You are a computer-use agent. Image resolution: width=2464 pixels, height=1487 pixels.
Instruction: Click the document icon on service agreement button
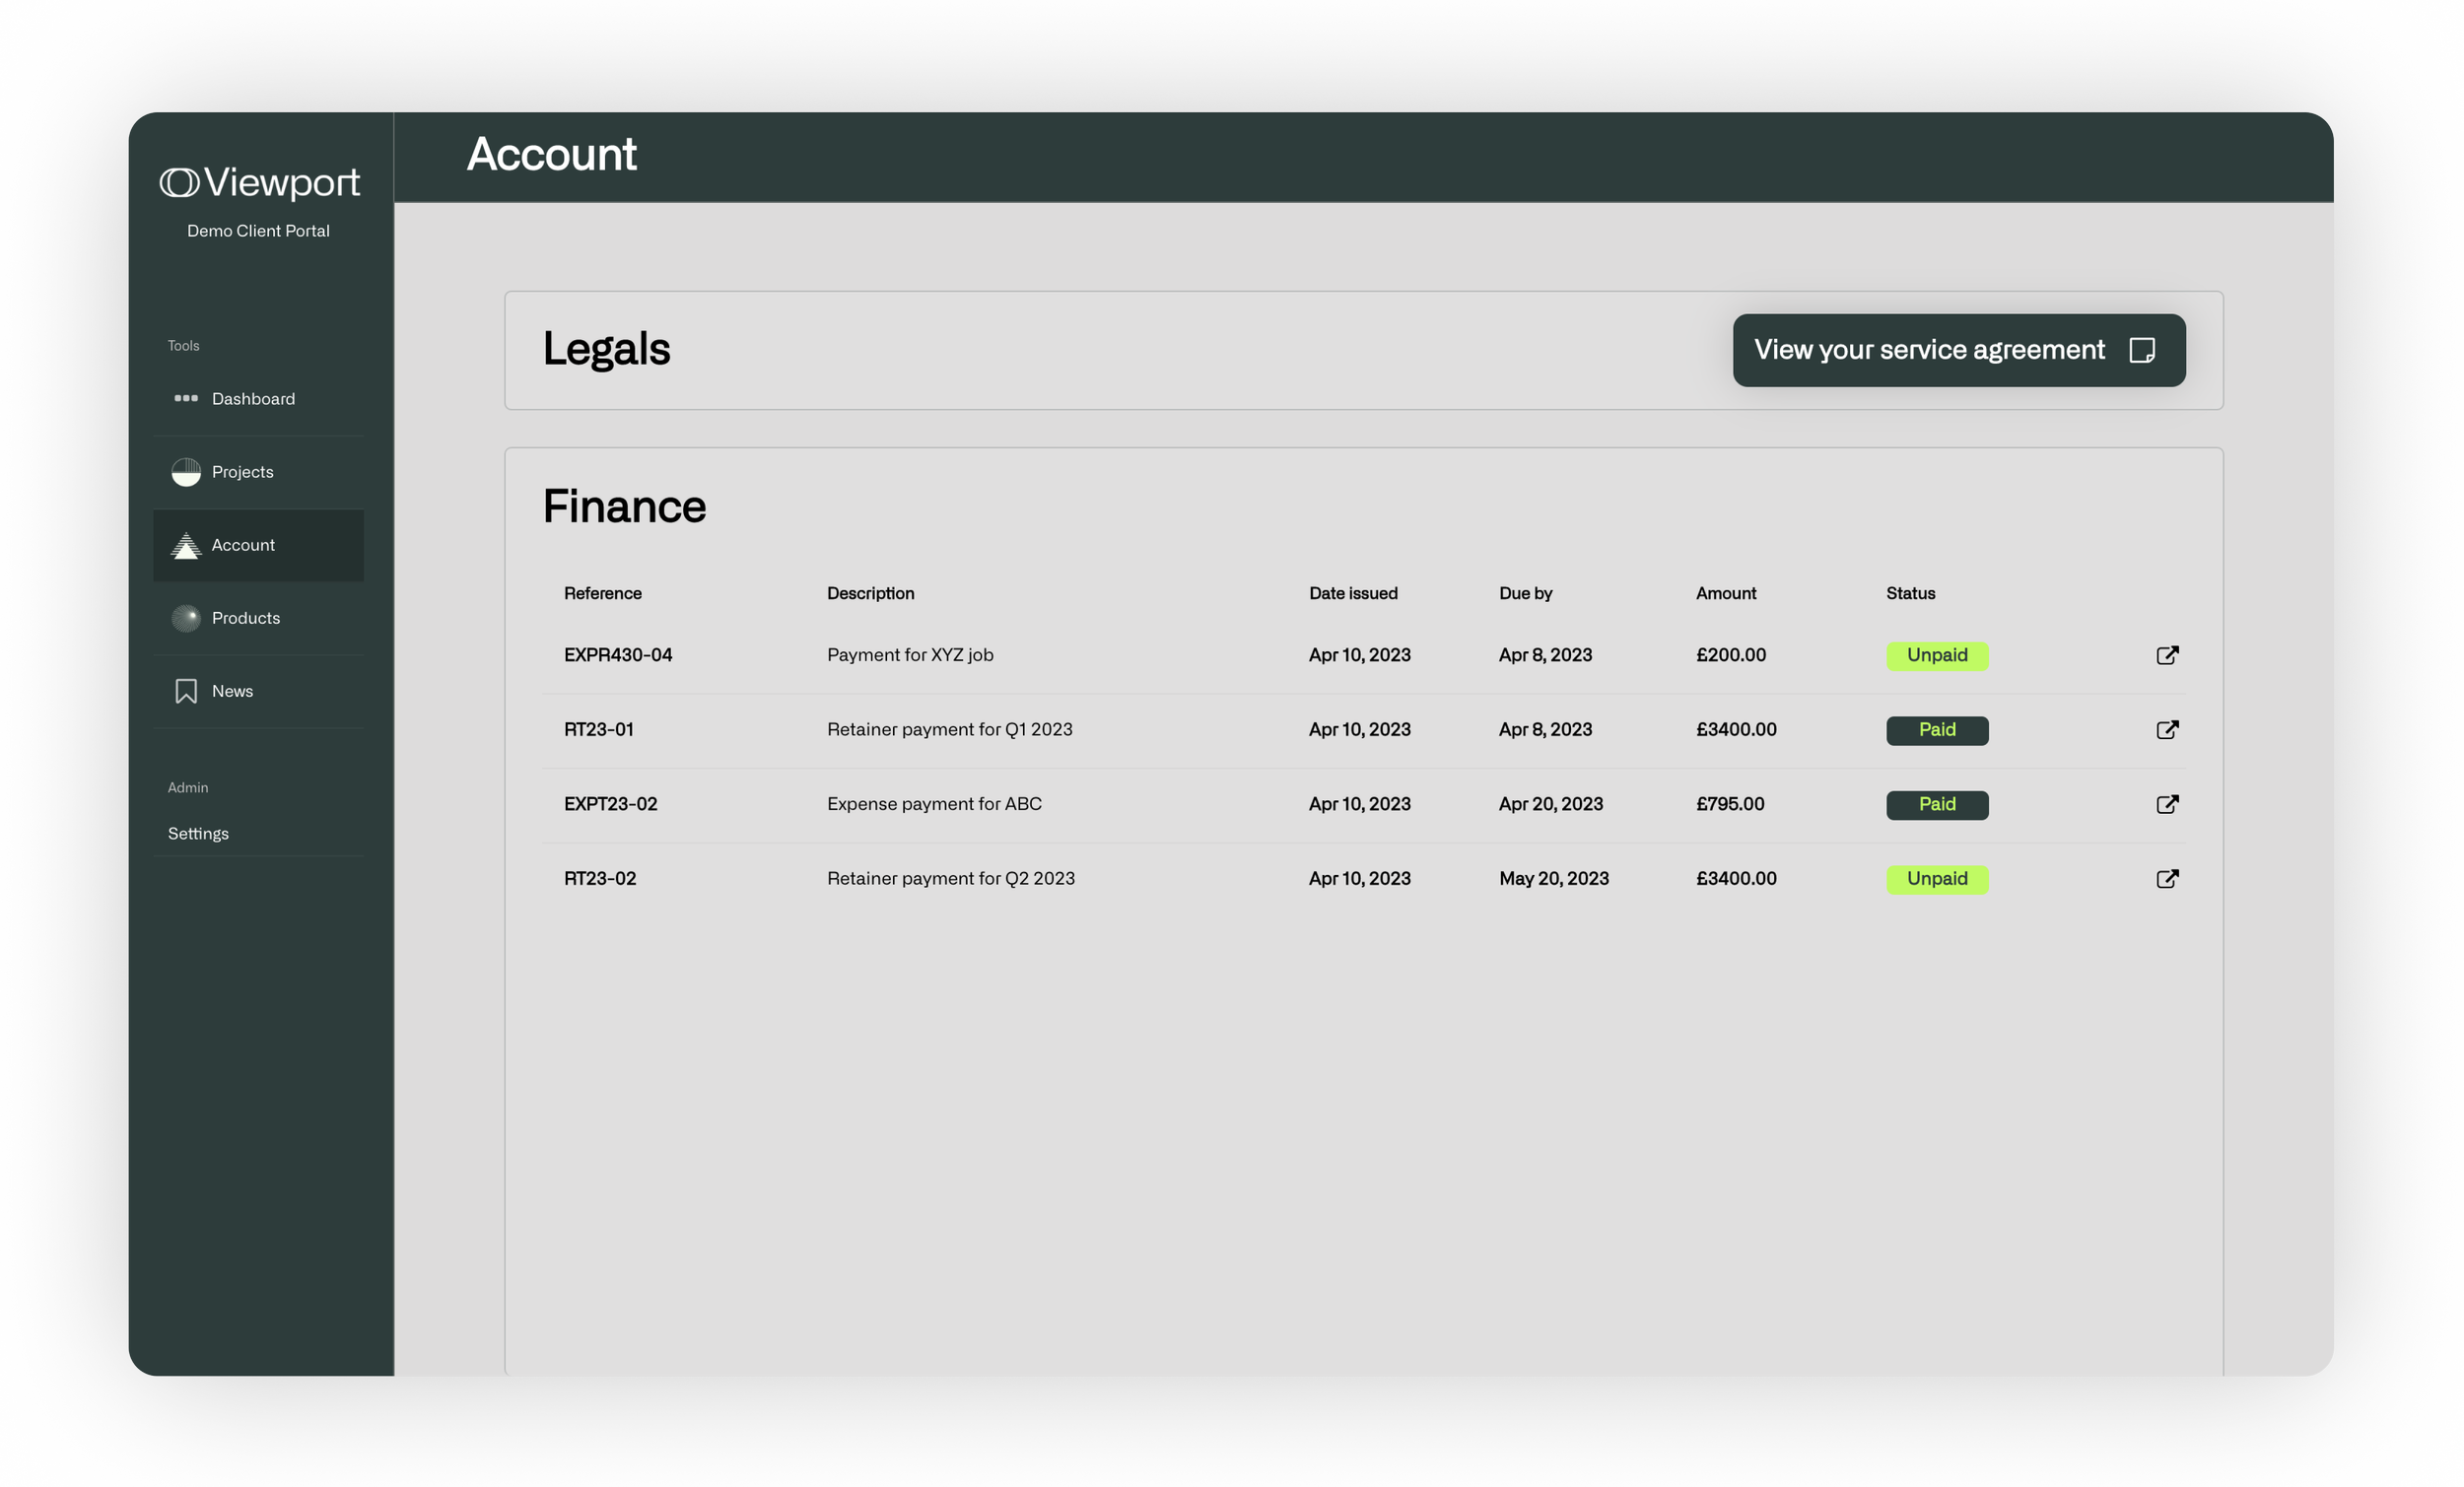click(2142, 350)
